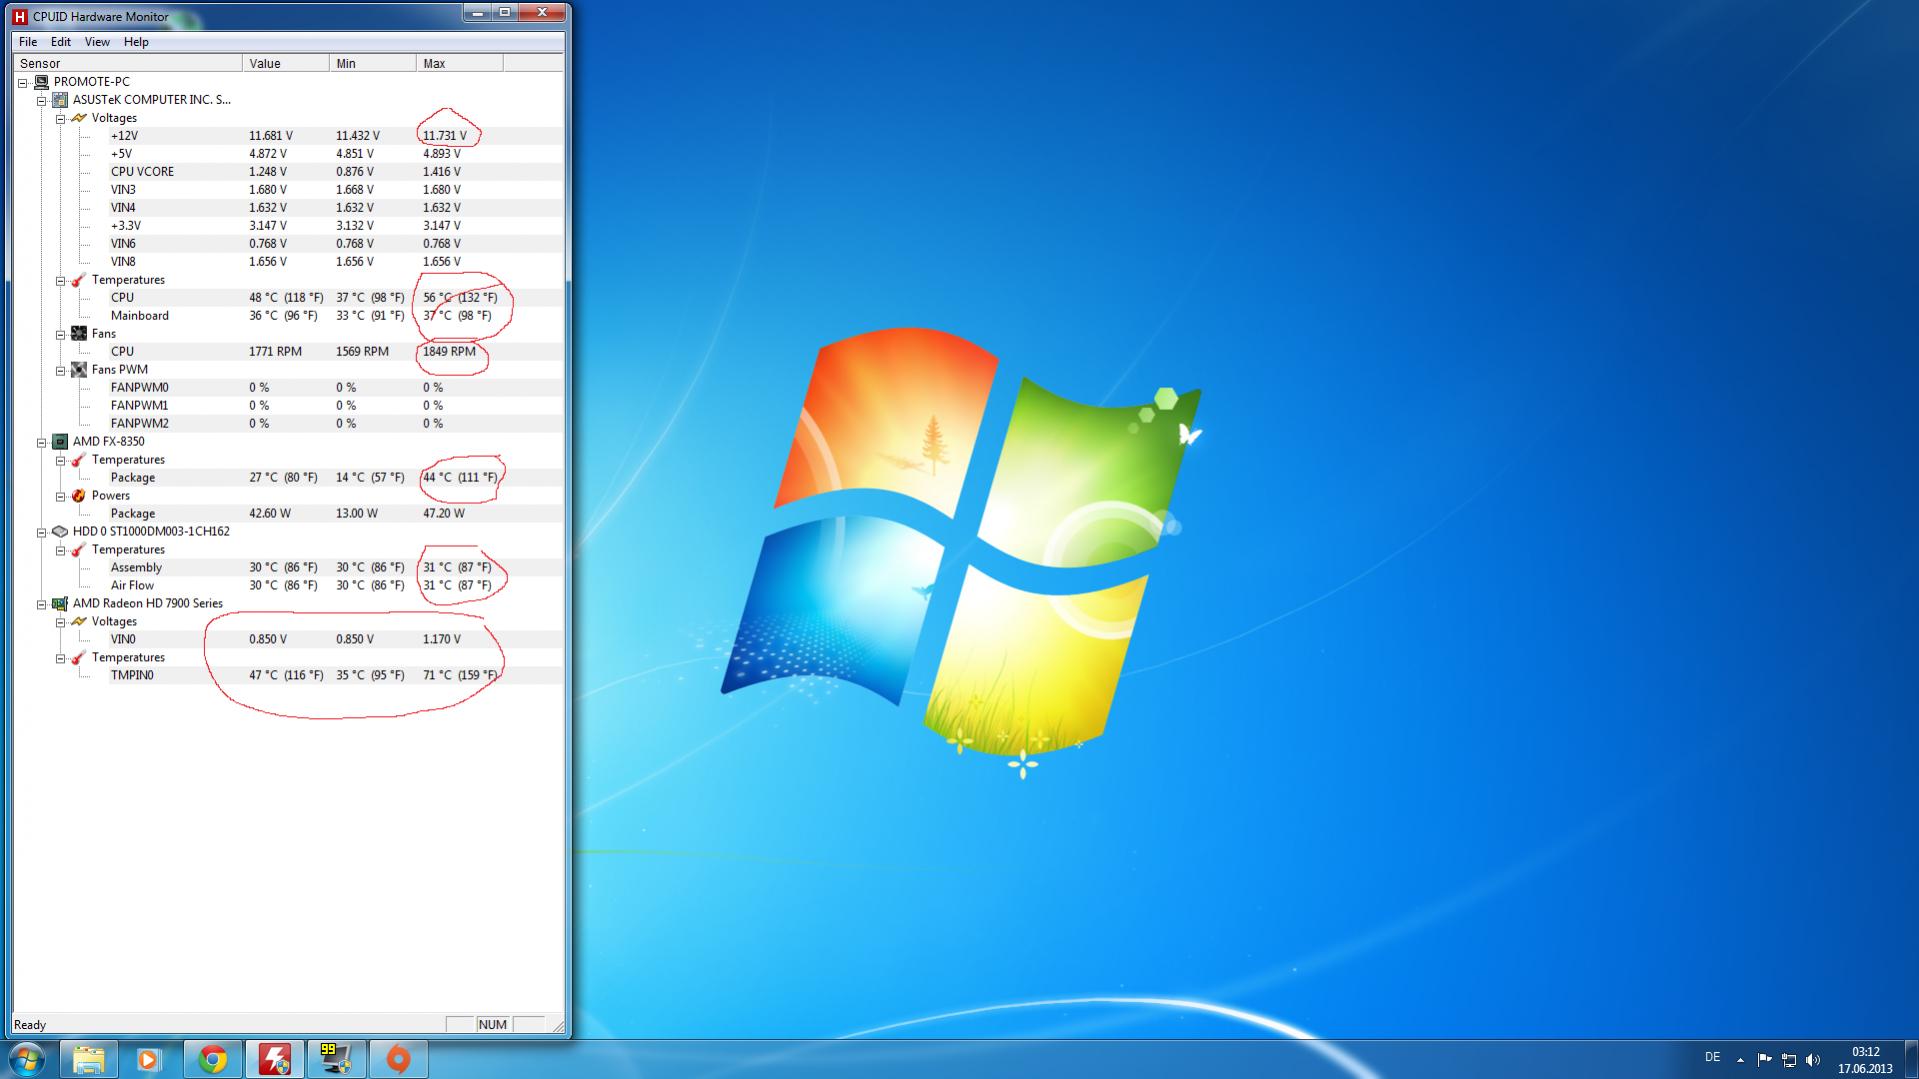Click the HDD 0 hard drive icon
1919x1079 pixels.
pyautogui.click(x=60, y=532)
